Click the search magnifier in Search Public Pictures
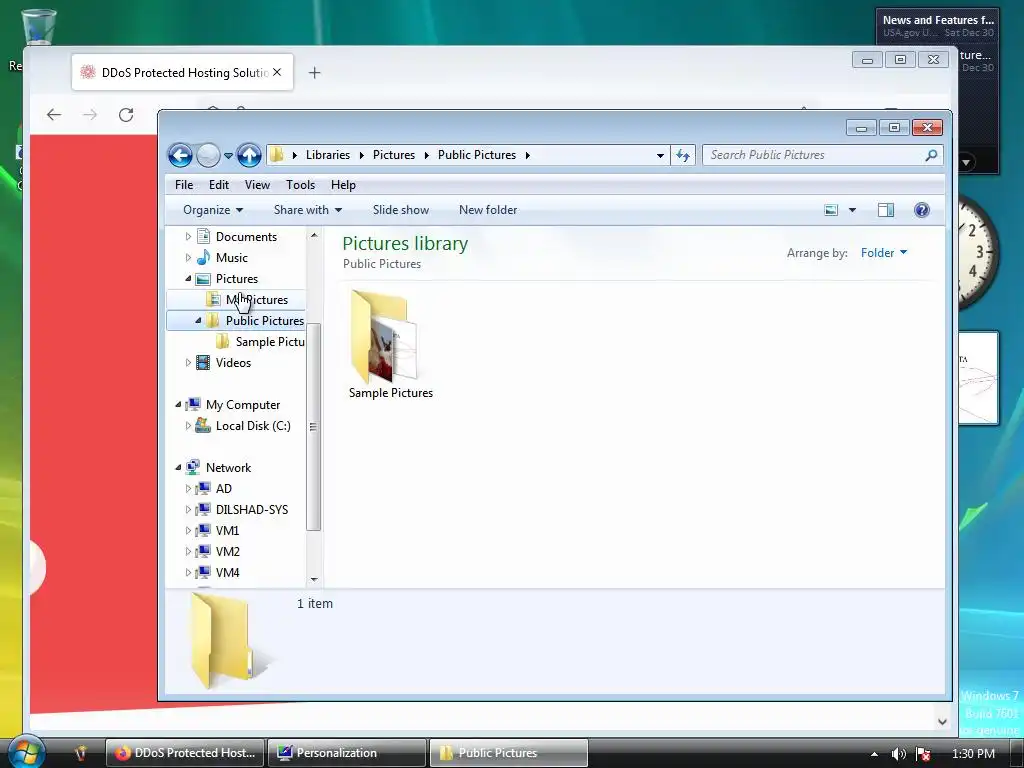1024x768 pixels. pyautogui.click(x=931, y=155)
